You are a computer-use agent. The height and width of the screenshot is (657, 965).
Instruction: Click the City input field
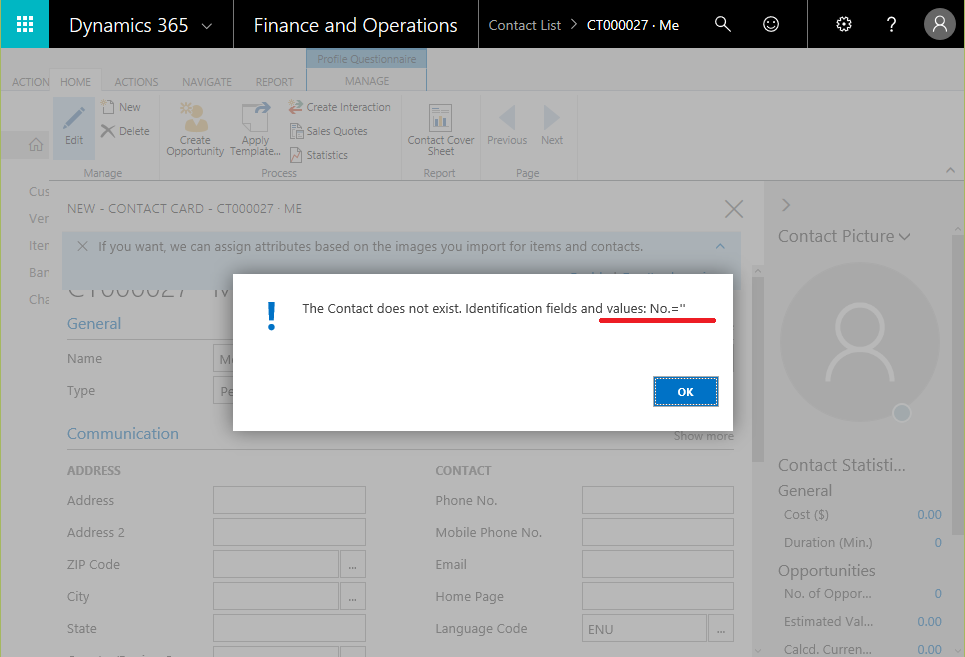[x=276, y=596]
